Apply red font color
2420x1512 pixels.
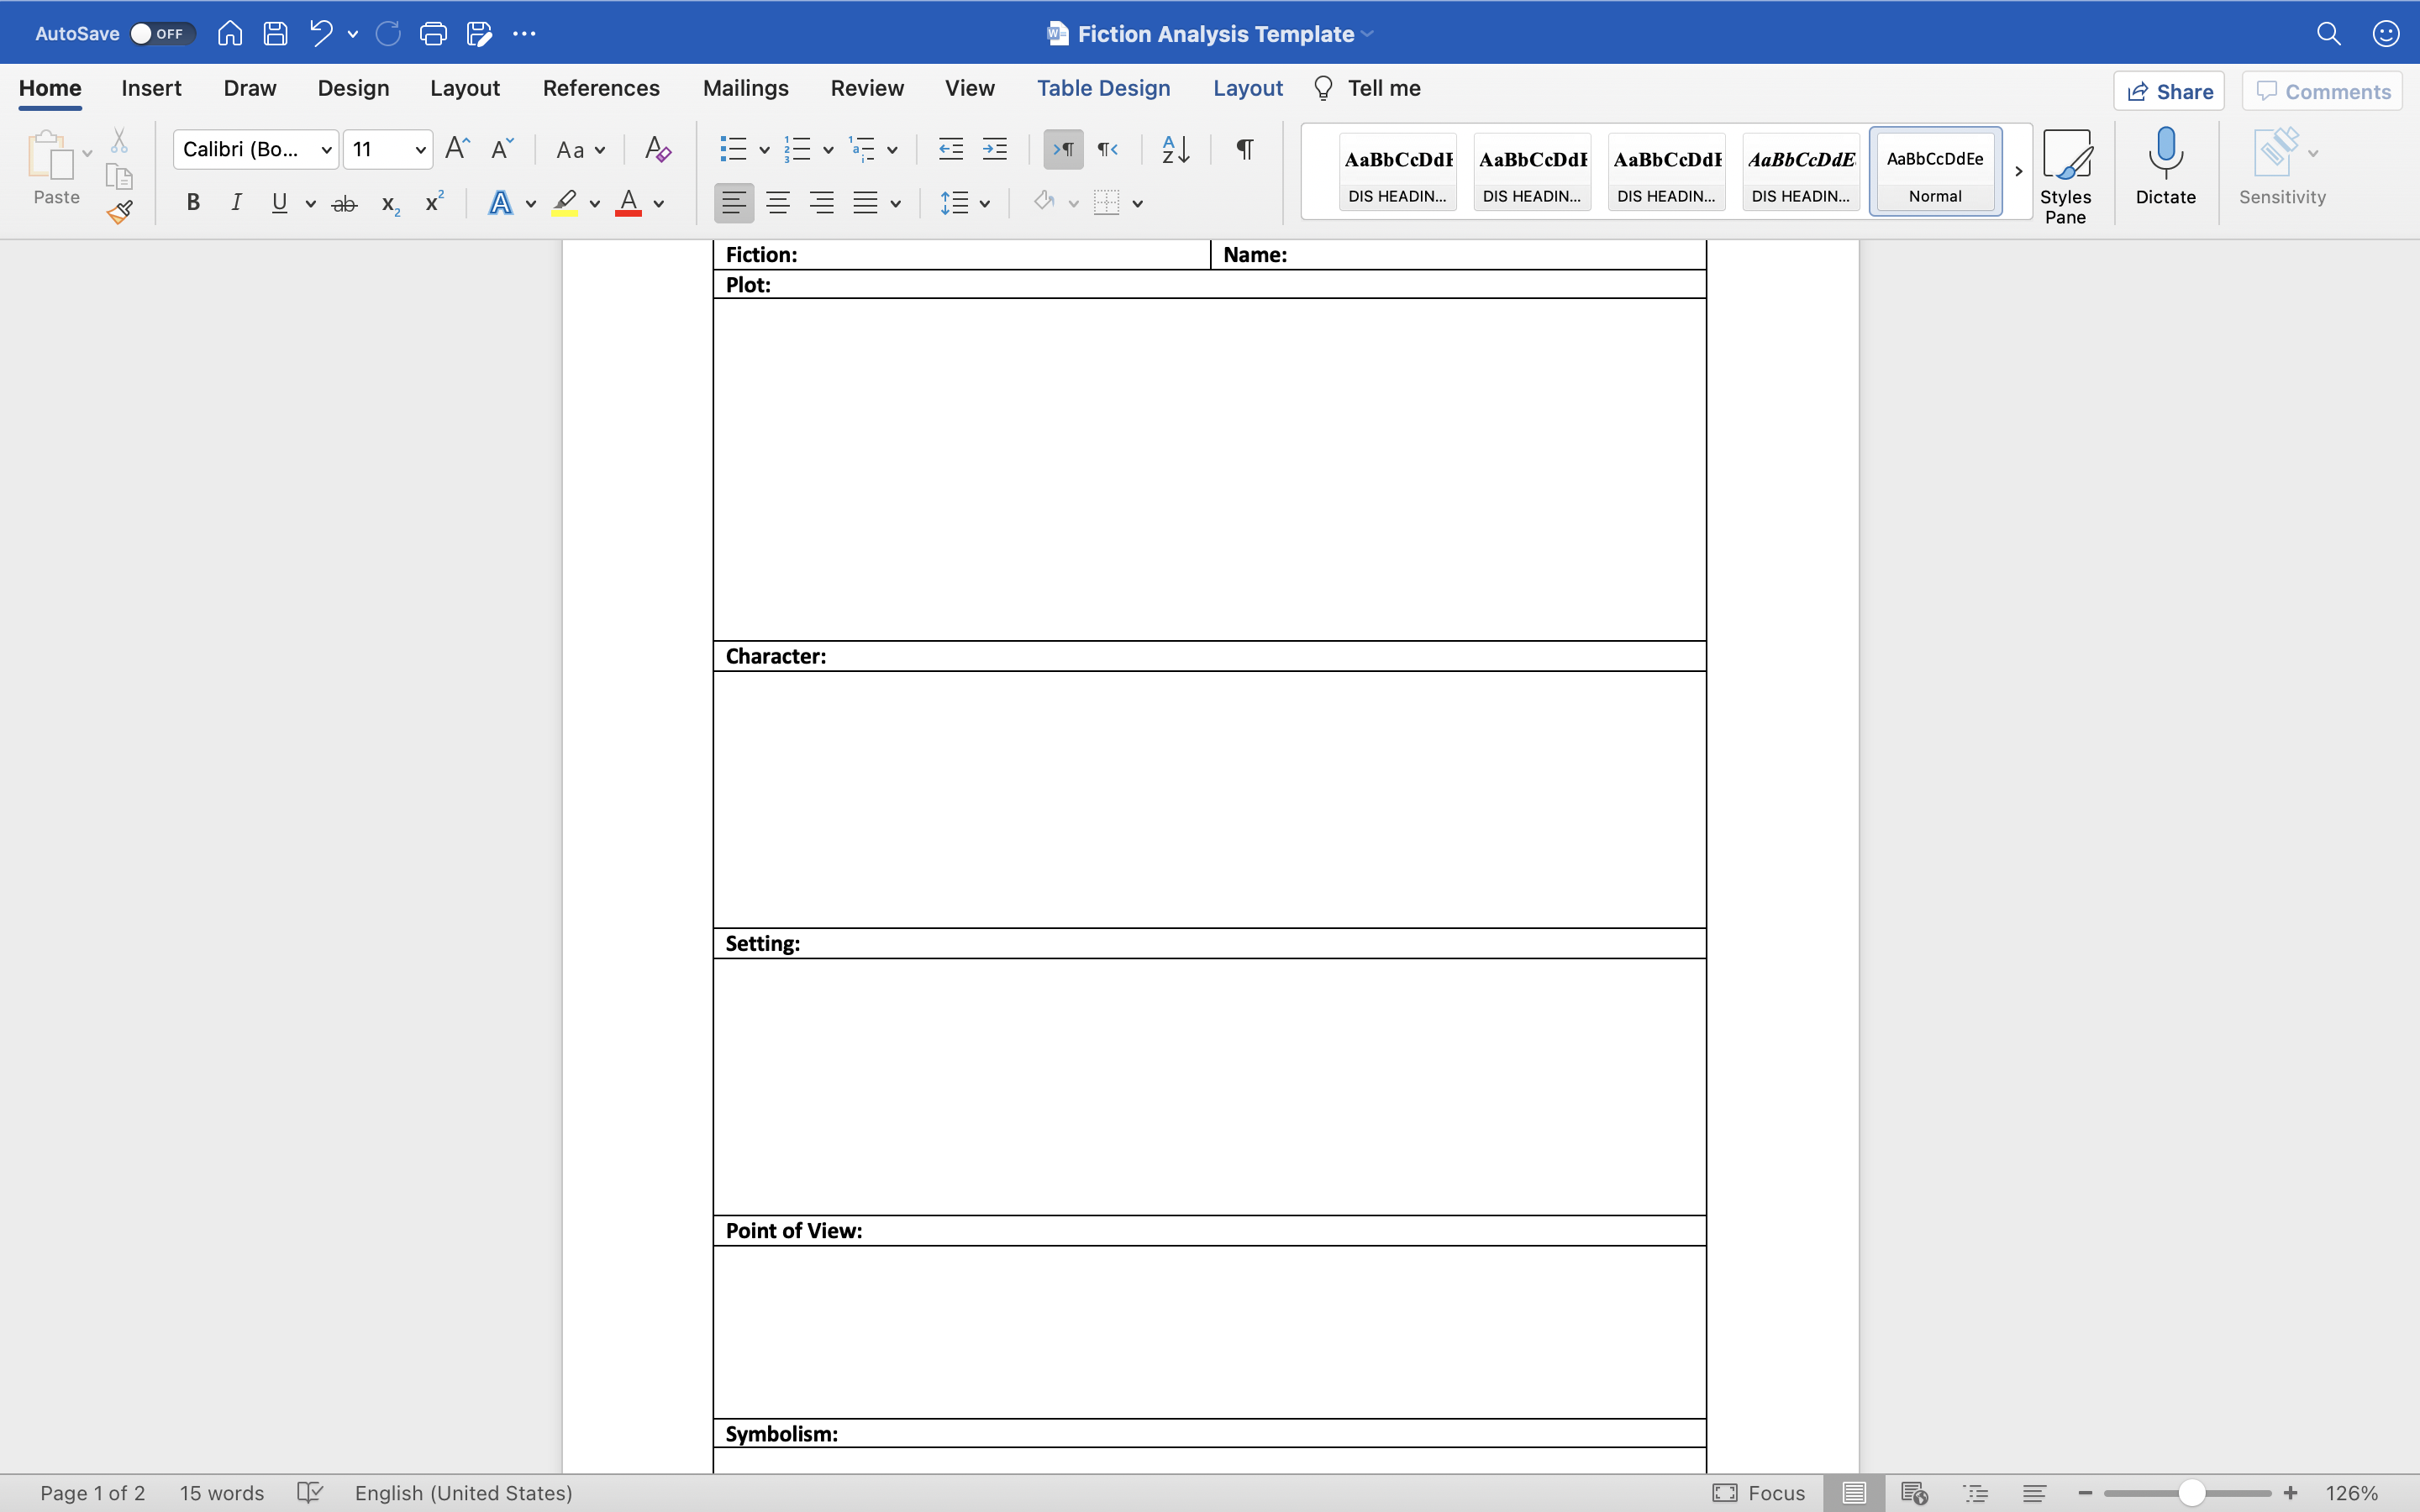(x=628, y=203)
